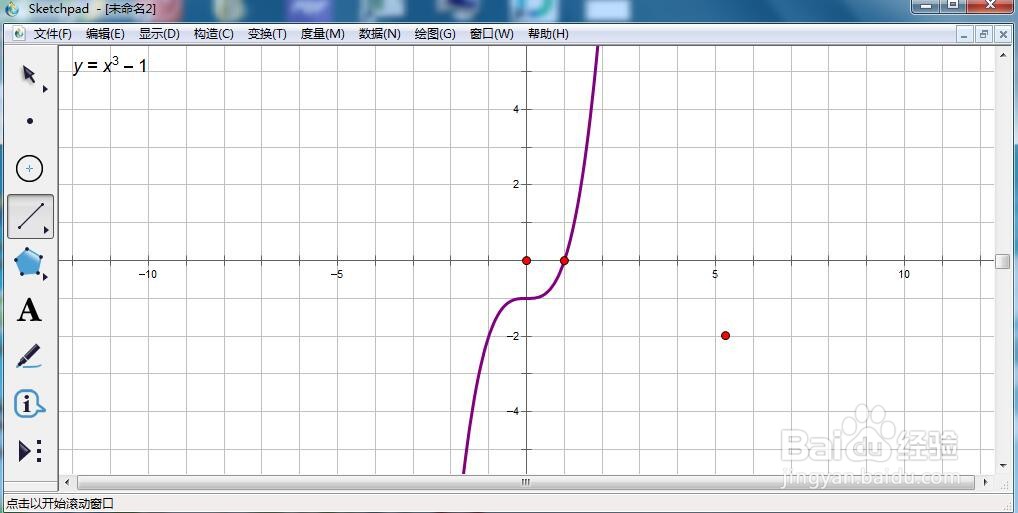
Task: Open the 帮助(H) menu
Action: 548,34
